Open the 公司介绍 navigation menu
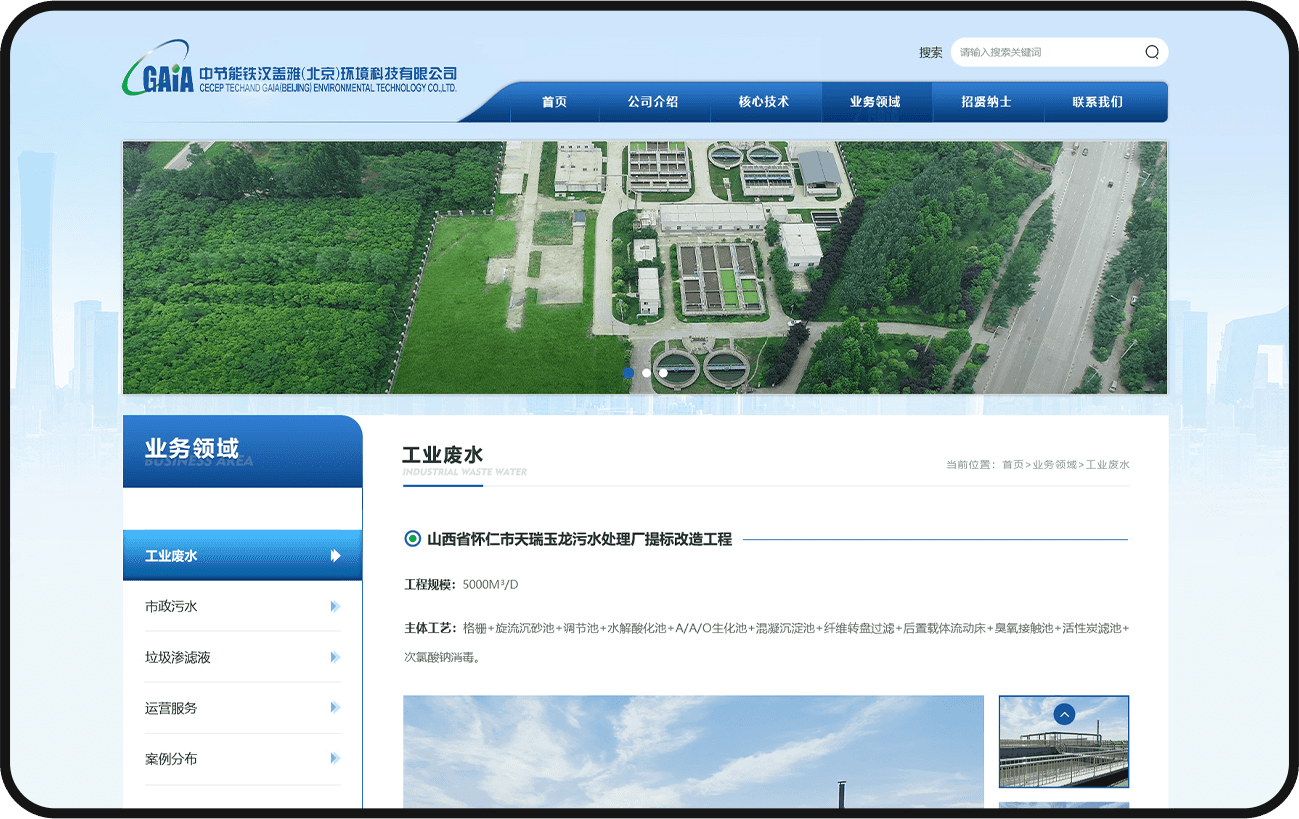This screenshot has height=819, width=1299. [x=653, y=102]
